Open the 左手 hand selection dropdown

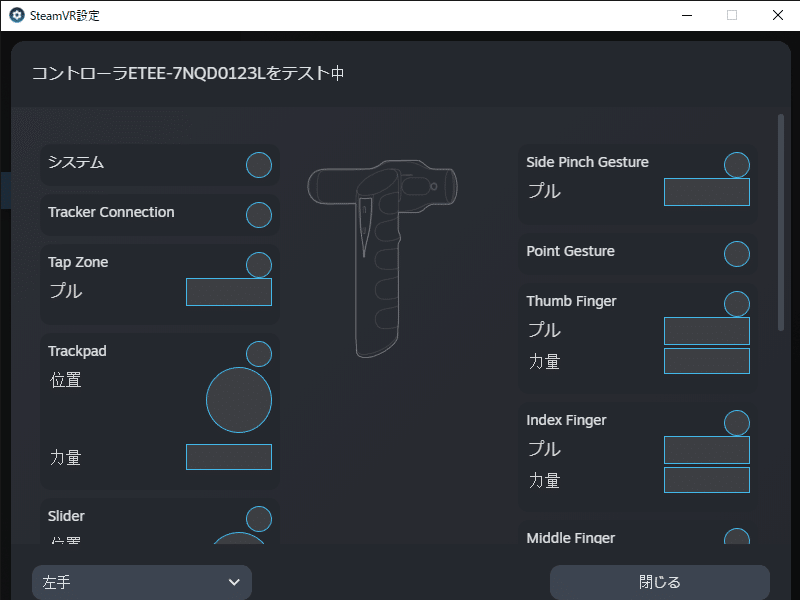point(142,582)
